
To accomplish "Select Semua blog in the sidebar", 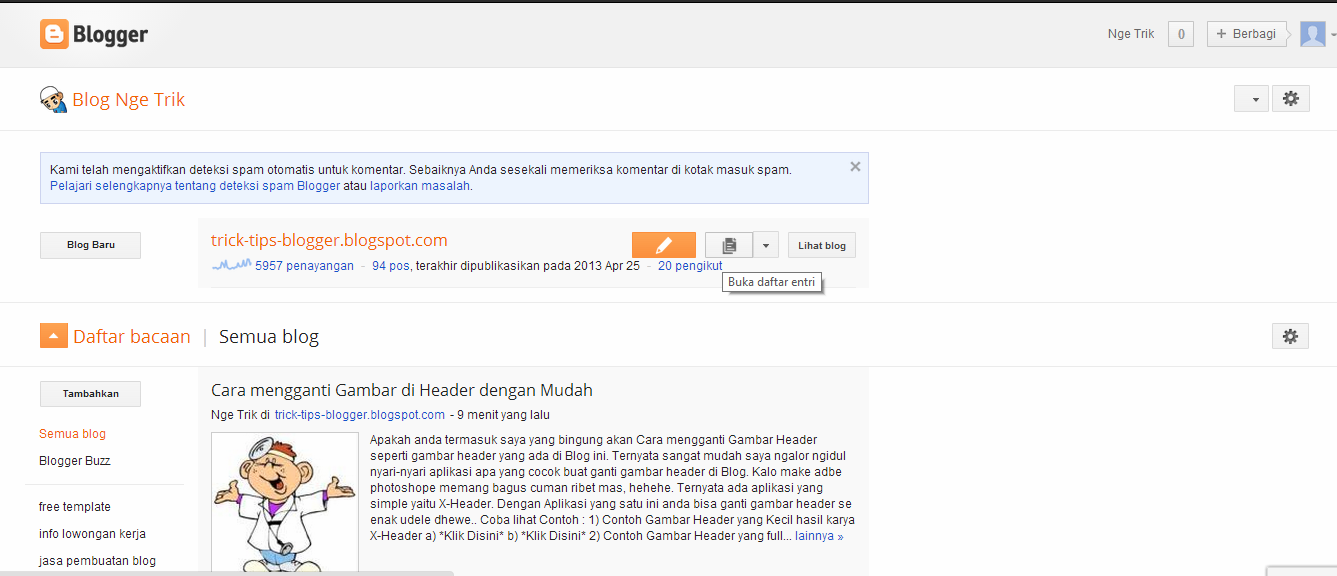I will [72, 434].
